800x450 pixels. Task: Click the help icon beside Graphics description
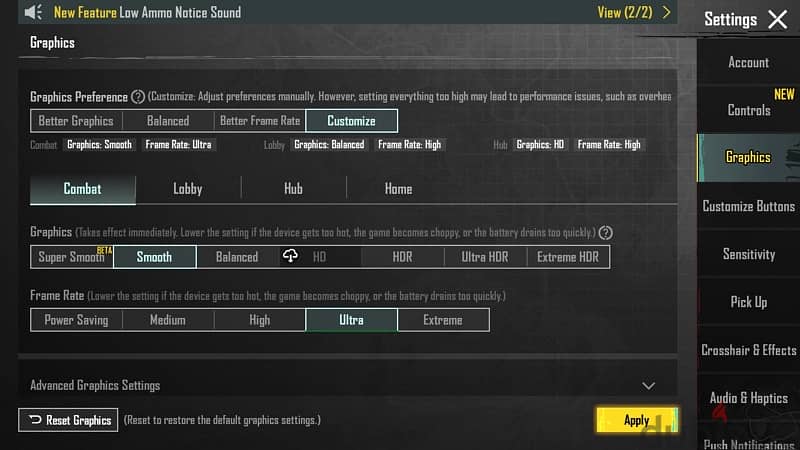tap(606, 233)
